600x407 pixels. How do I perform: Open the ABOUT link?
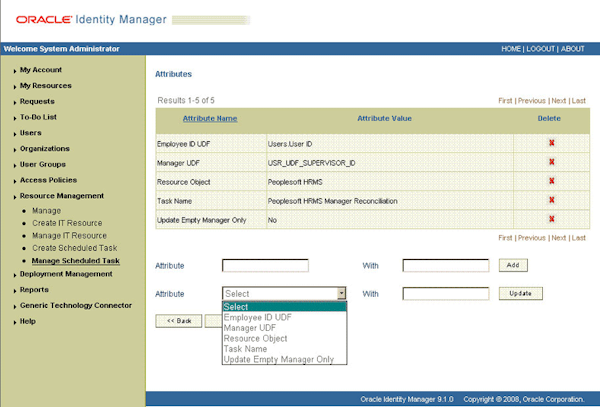tap(572, 49)
